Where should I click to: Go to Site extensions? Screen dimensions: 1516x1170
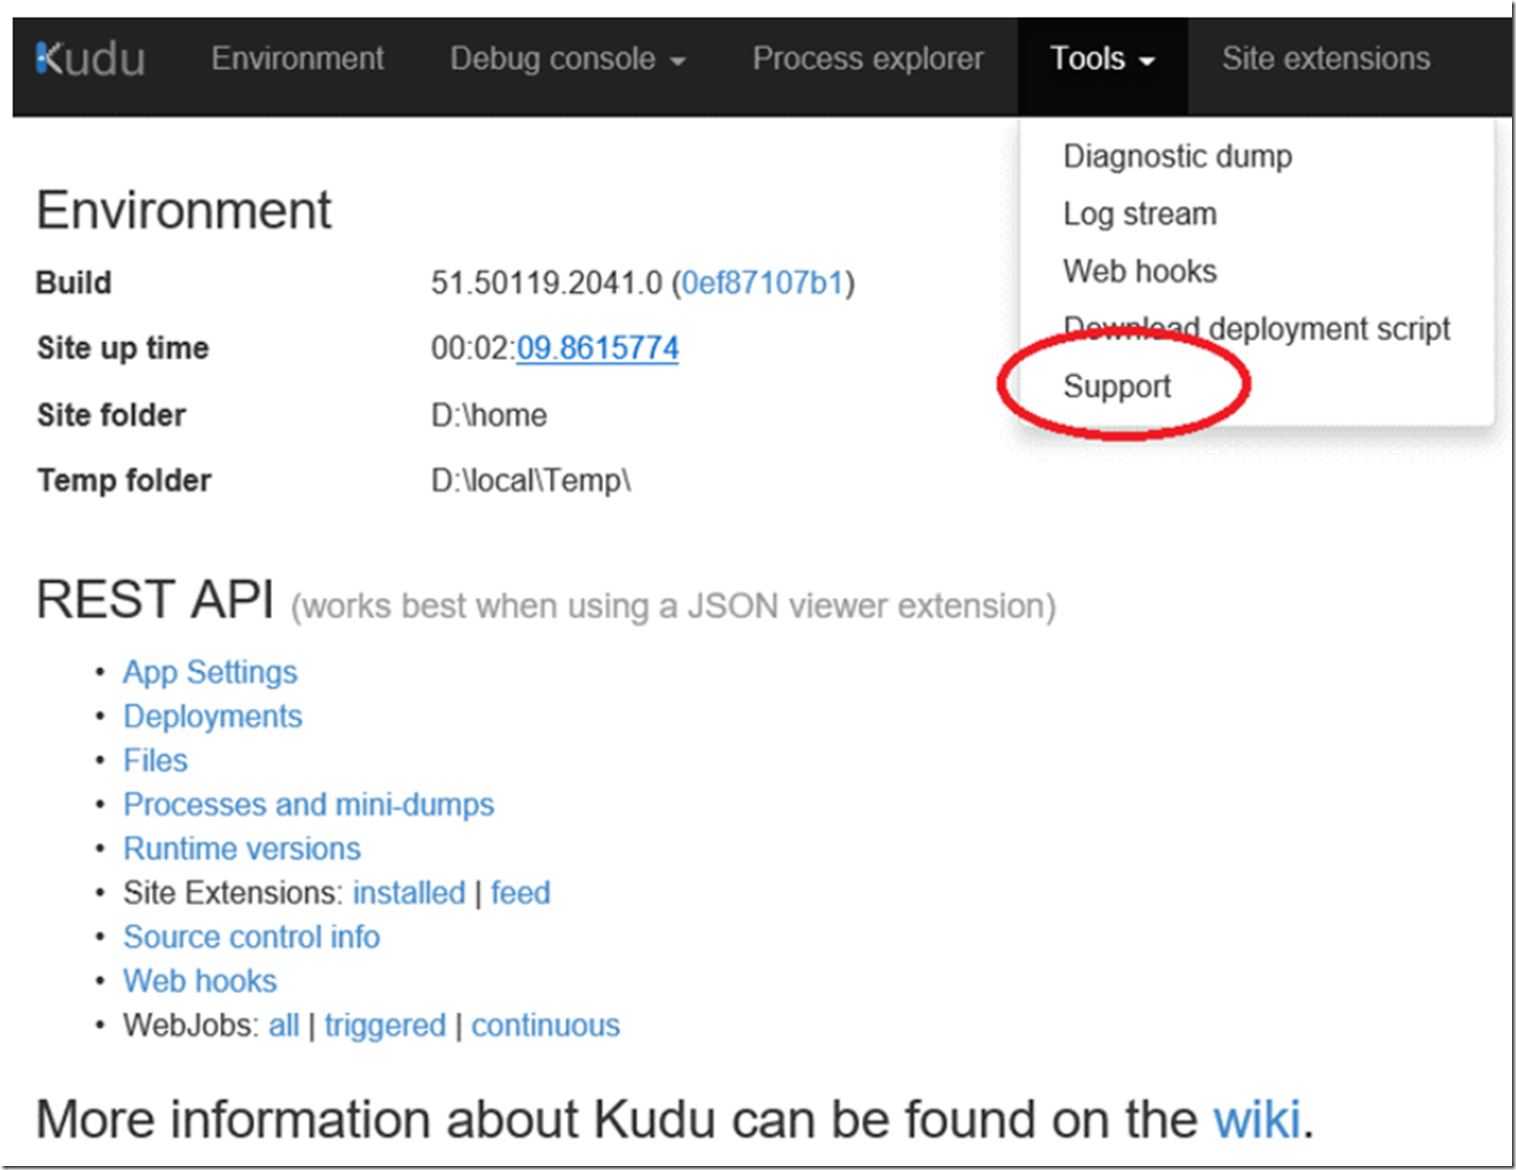(1325, 59)
